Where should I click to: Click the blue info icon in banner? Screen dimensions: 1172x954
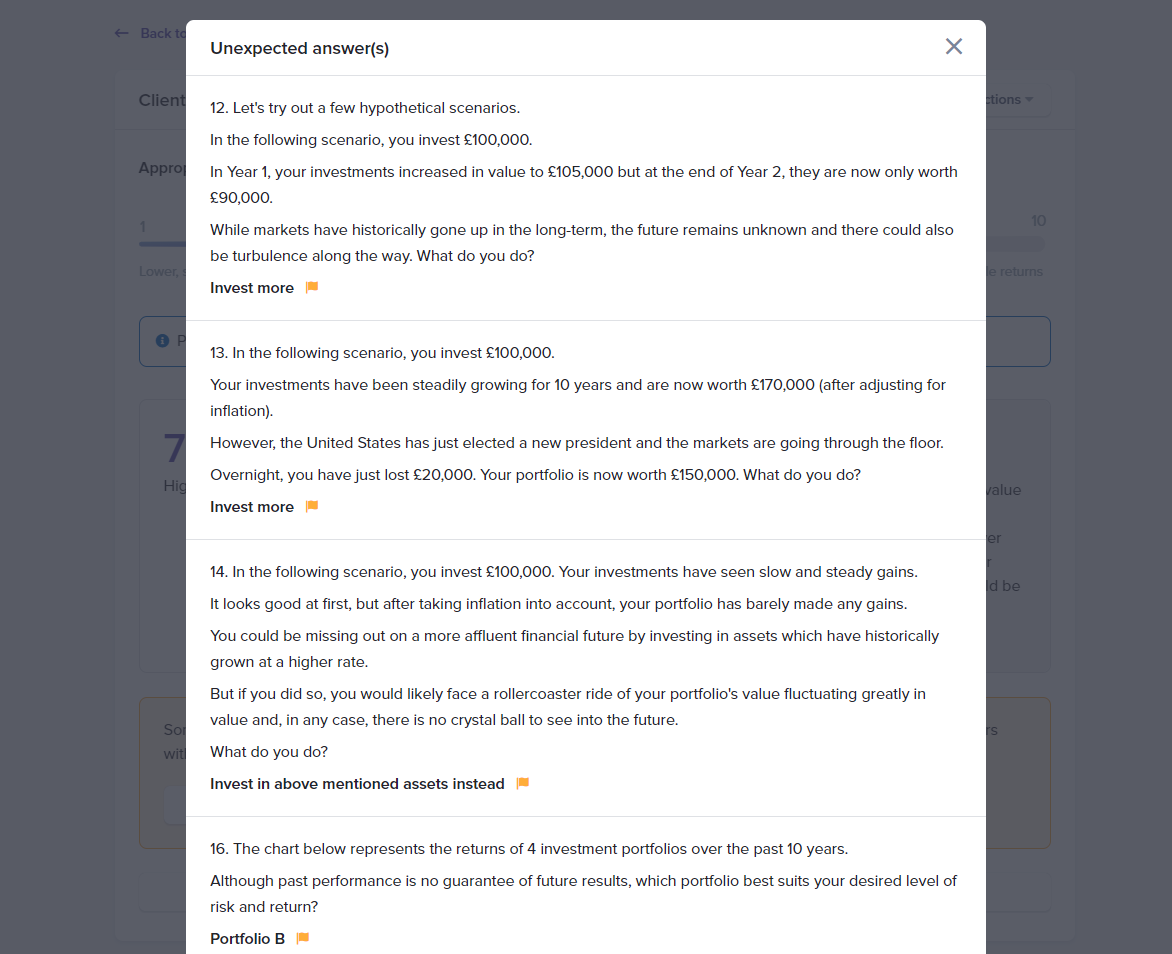click(162, 341)
